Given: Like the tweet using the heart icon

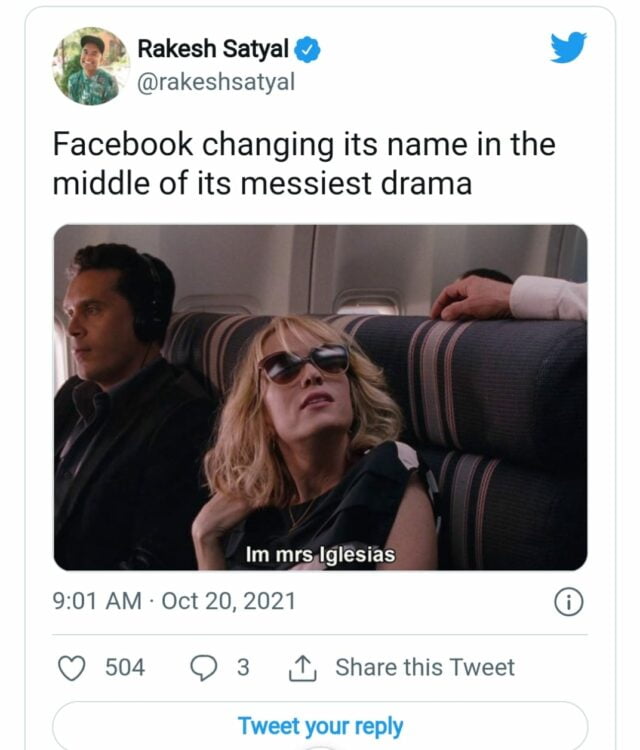Looking at the screenshot, I should point(73,667).
